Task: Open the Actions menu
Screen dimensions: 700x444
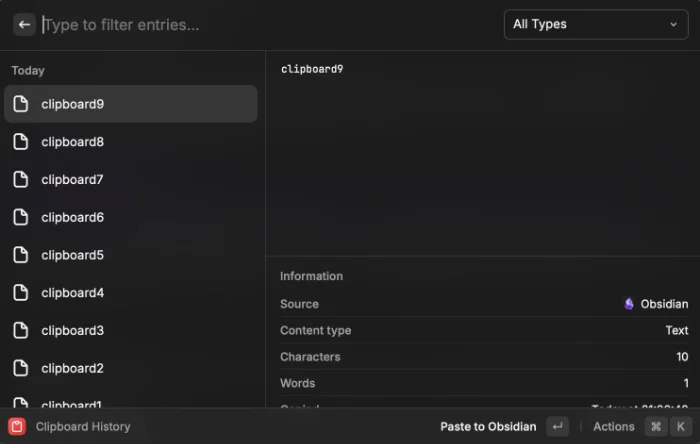Action: click(x=613, y=426)
